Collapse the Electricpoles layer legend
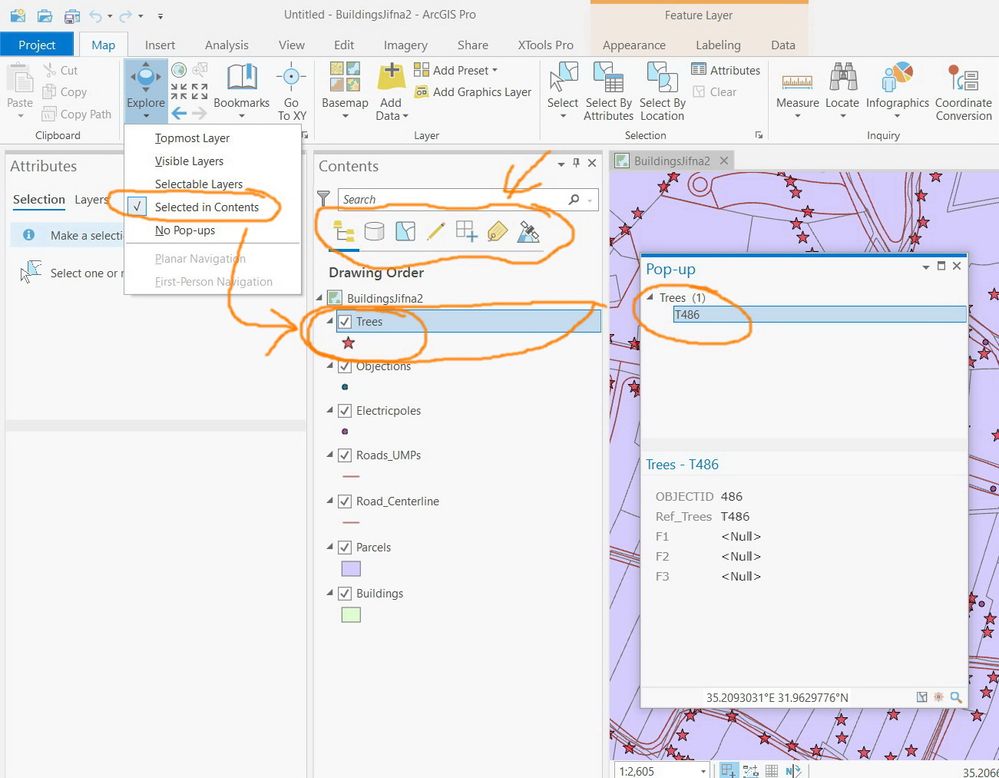This screenshot has height=778, width=999. (x=330, y=410)
